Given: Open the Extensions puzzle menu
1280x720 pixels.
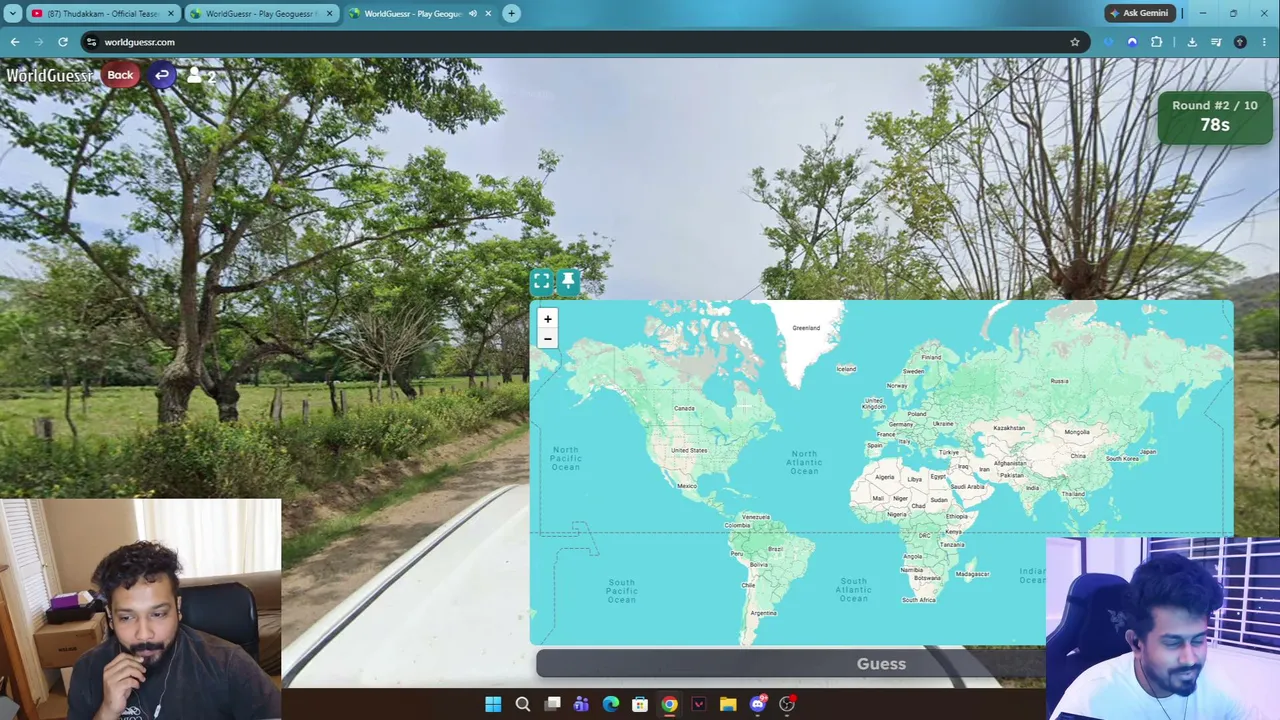Looking at the screenshot, I should tap(1157, 42).
